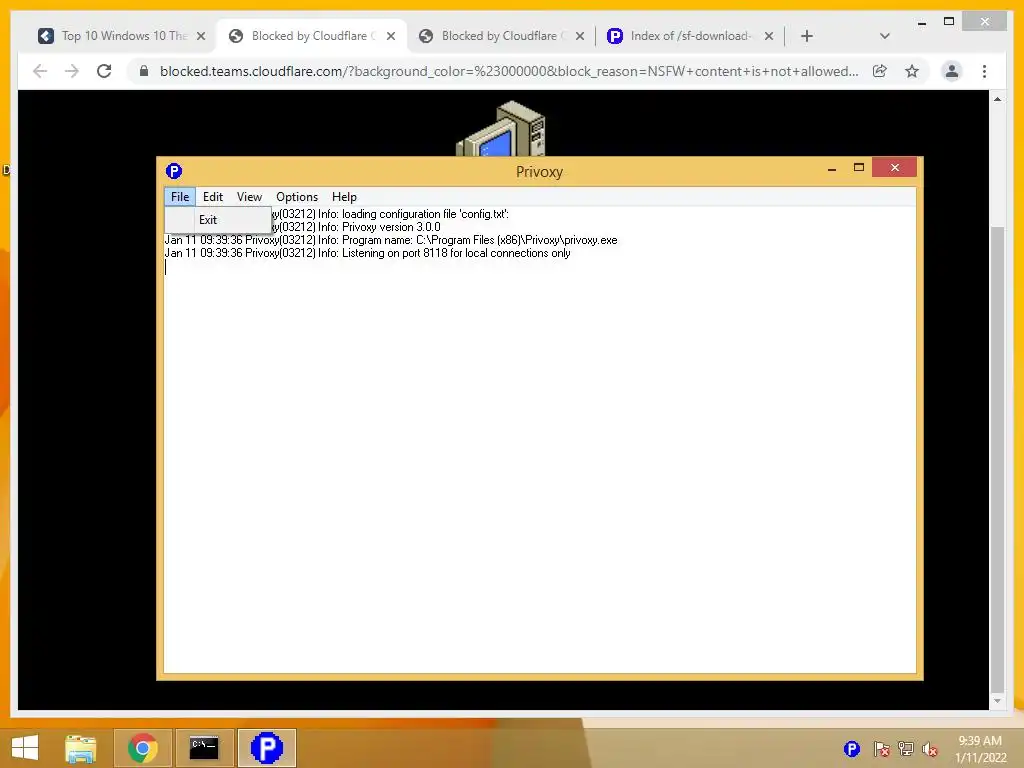Minimize the Privoxy window
Image resolution: width=1024 pixels, height=768 pixels.
(x=832, y=168)
